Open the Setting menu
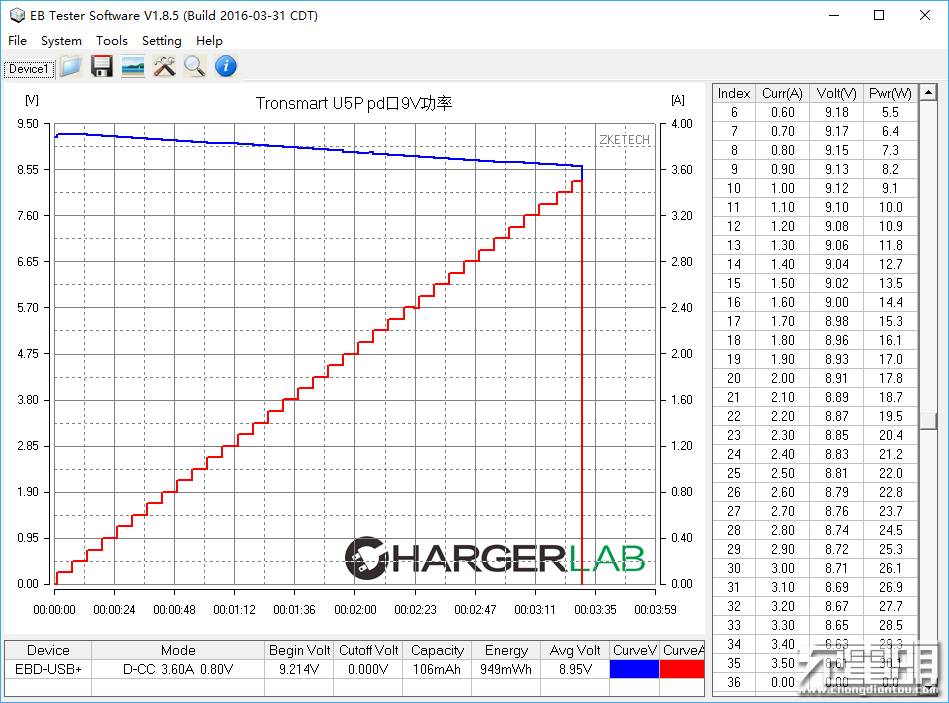The image size is (949, 703). pos(162,41)
